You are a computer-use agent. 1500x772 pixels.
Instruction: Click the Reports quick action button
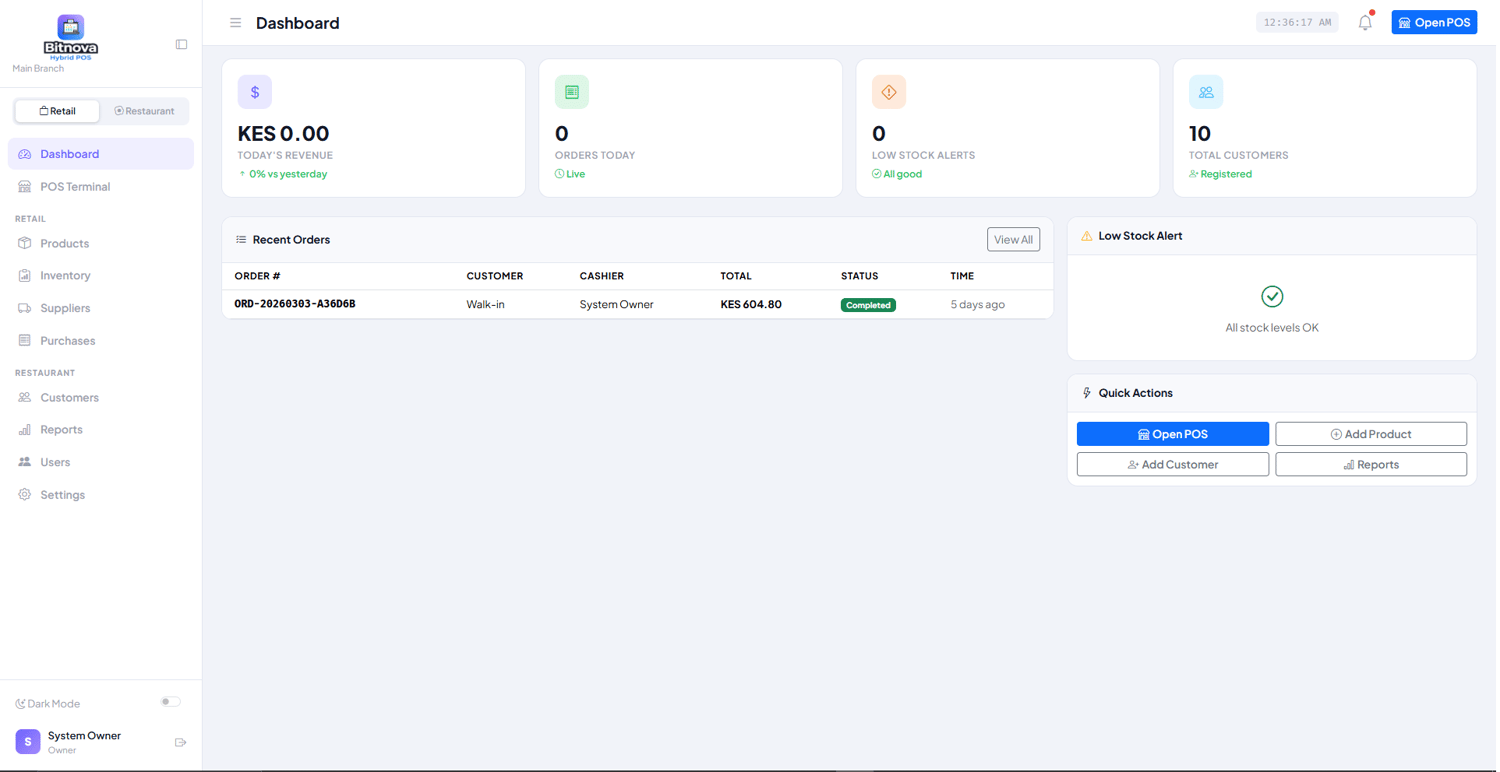click(x=1371, y=465)
